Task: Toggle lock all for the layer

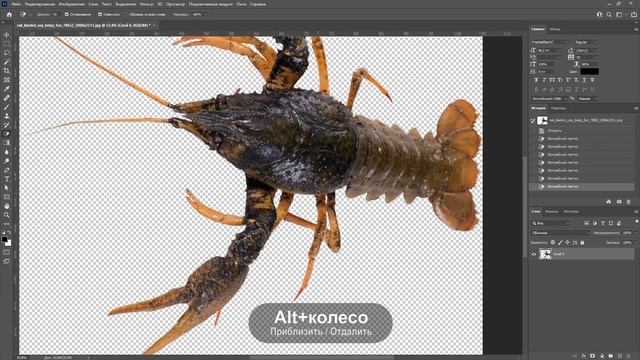Action: 582,242
